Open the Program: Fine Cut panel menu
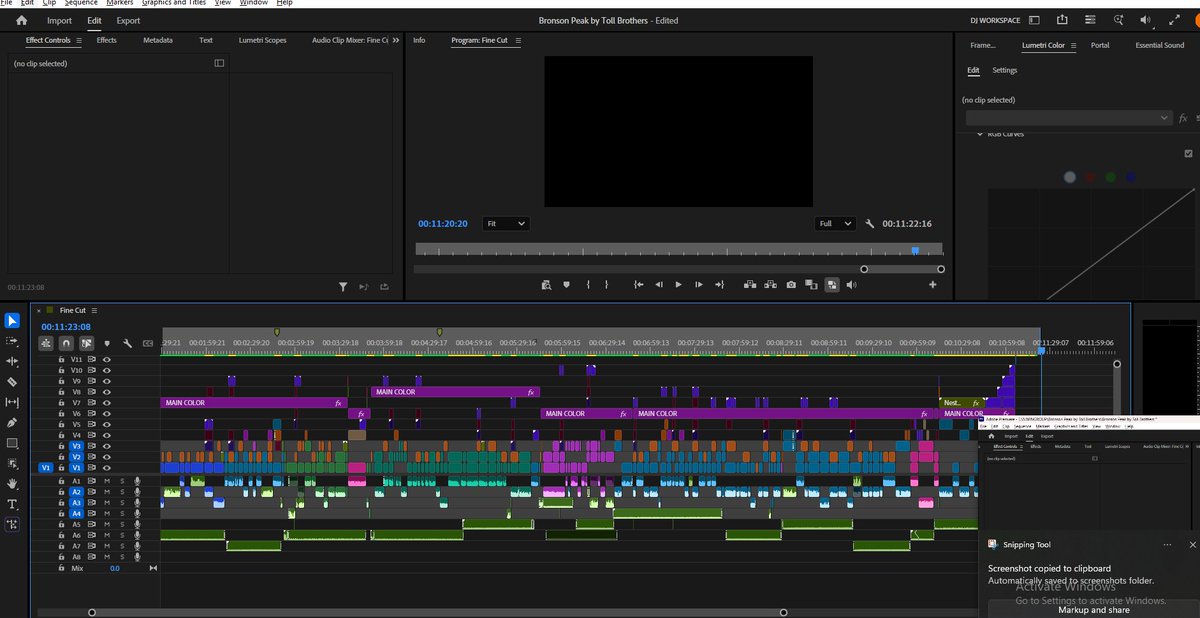1200x618 pixels. coord(516,41)
